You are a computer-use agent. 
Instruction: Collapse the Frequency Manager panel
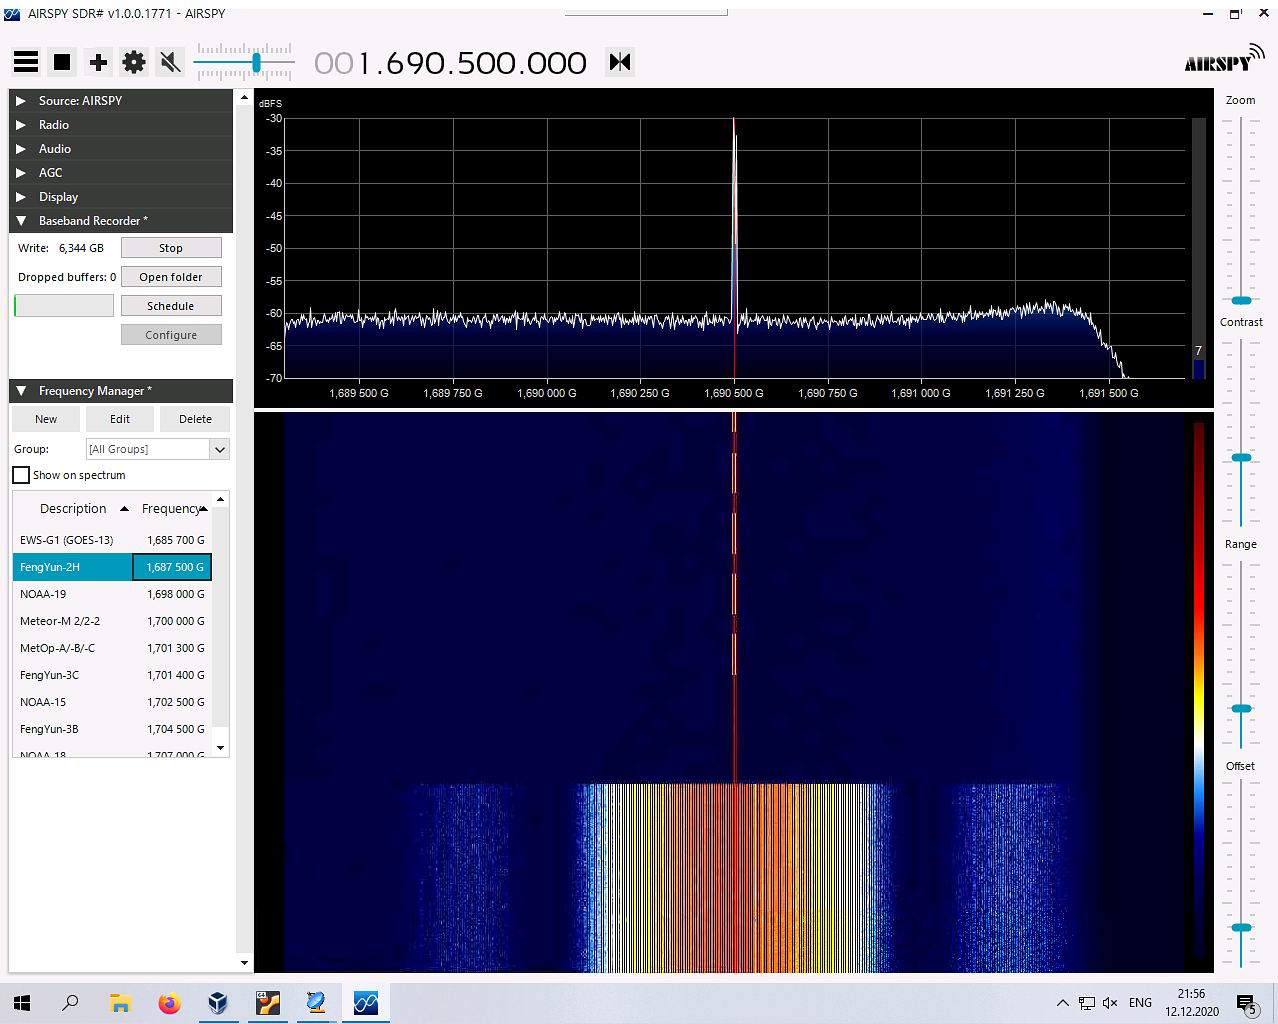(121, 390)
